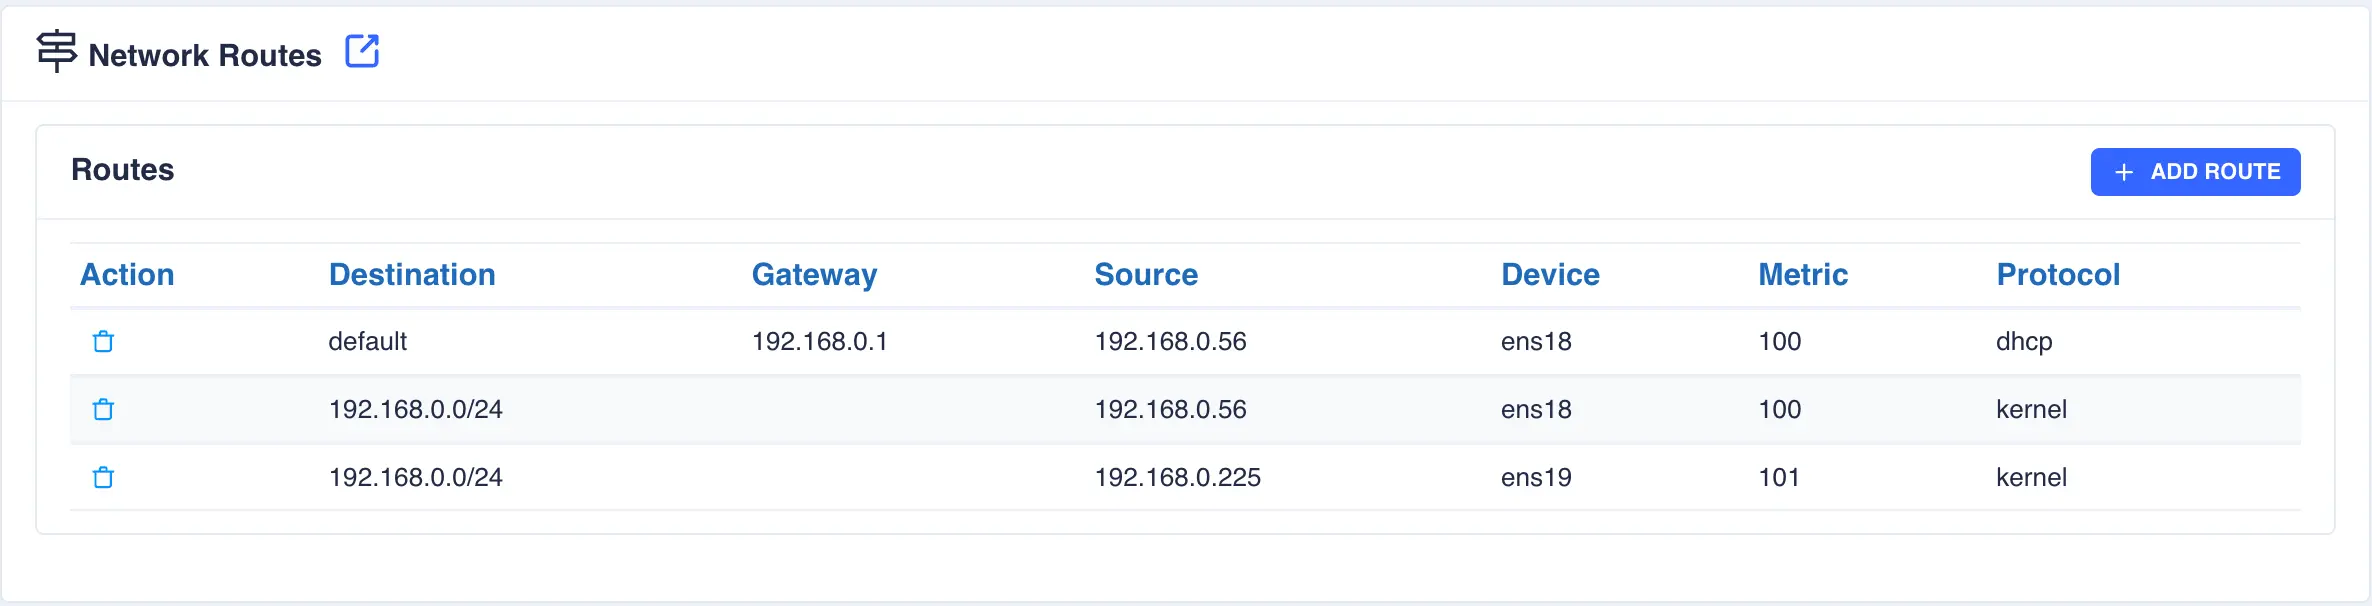The image size is (2372, 606).
Task: Click the dhcp protocol cell
Action: click(2024, 342)
